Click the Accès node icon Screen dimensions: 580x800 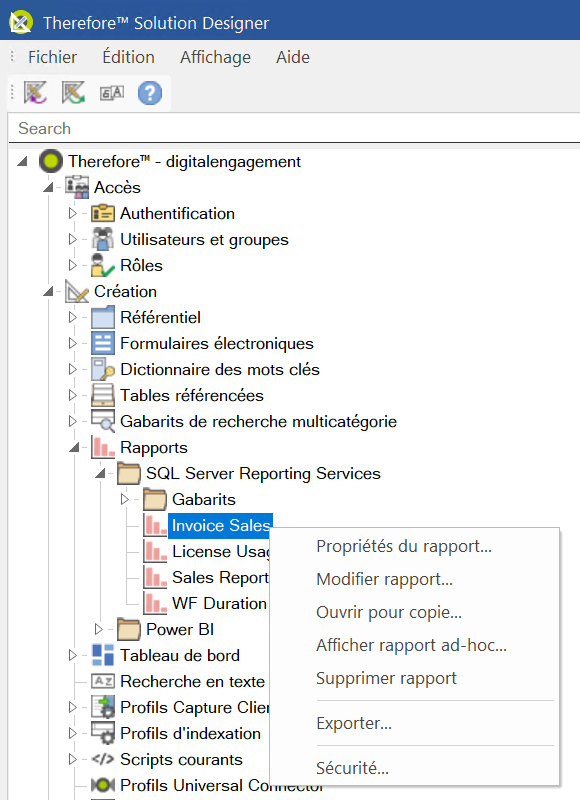(77, 187)
